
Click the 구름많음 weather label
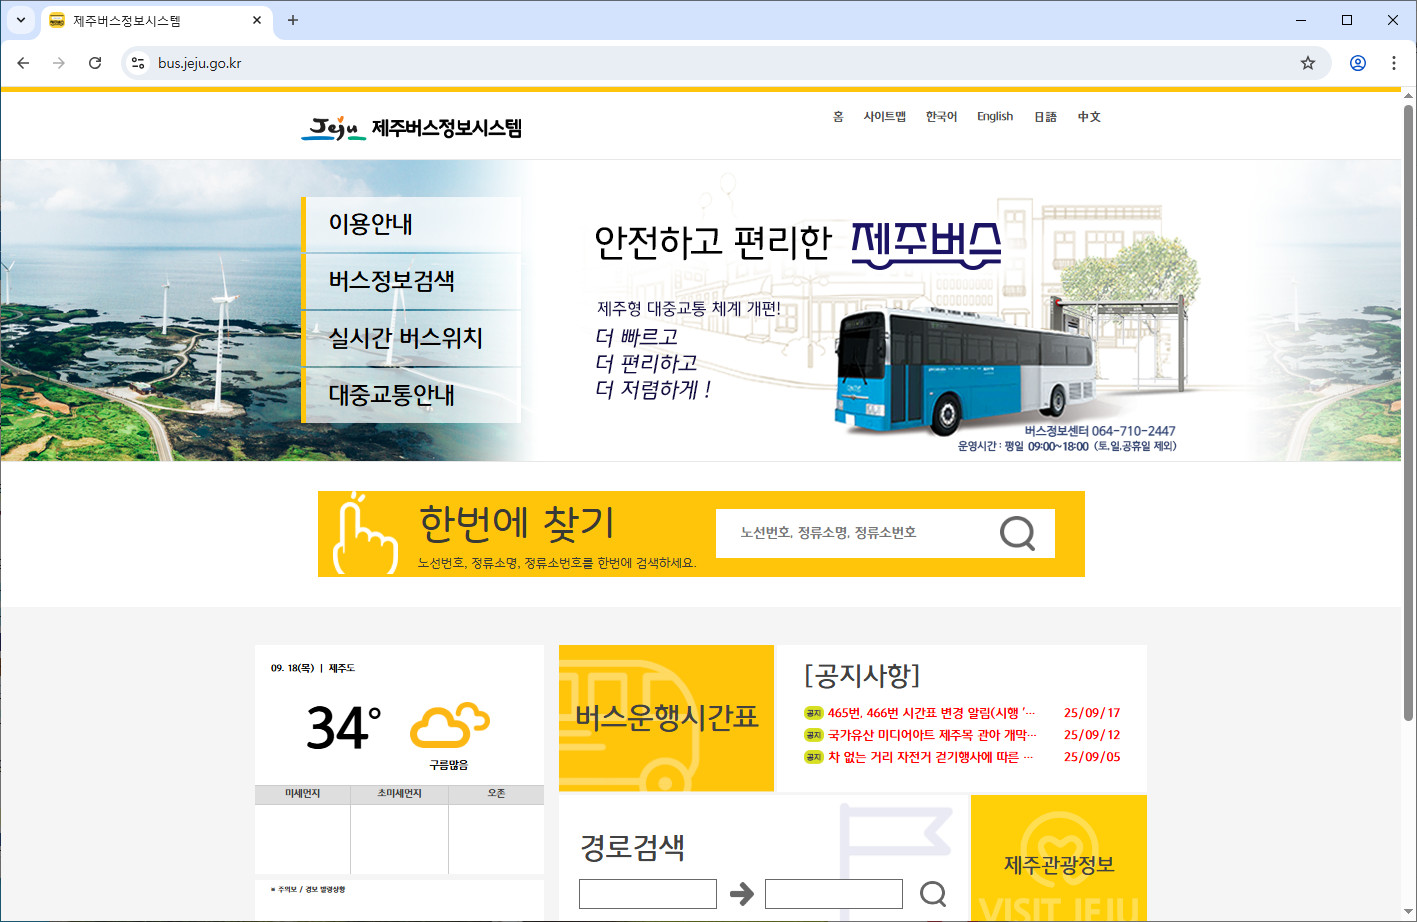click(x=449, y=765)
